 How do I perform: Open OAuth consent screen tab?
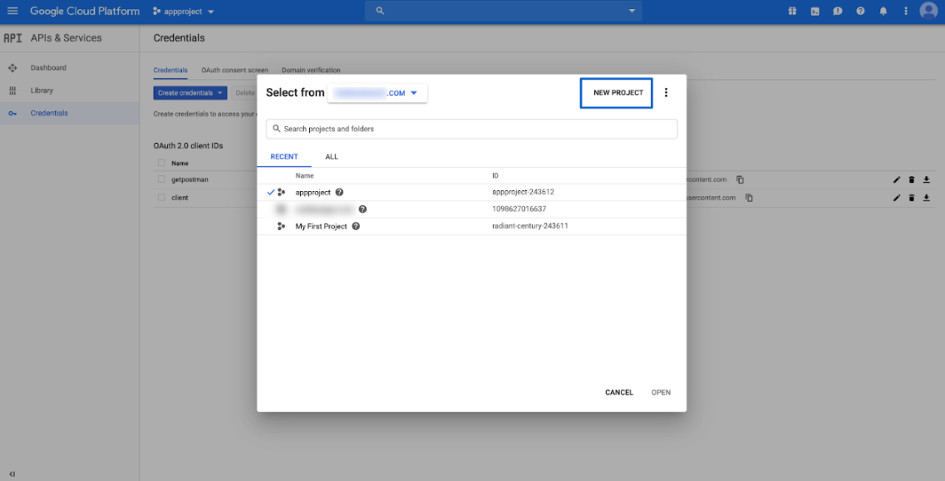(234, 70)
